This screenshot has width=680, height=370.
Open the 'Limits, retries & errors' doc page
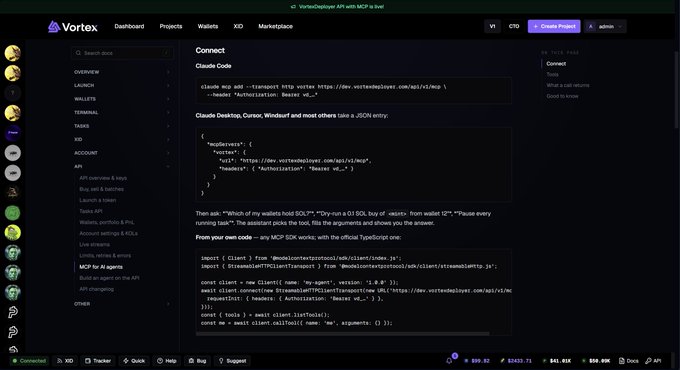pos(105,256)
